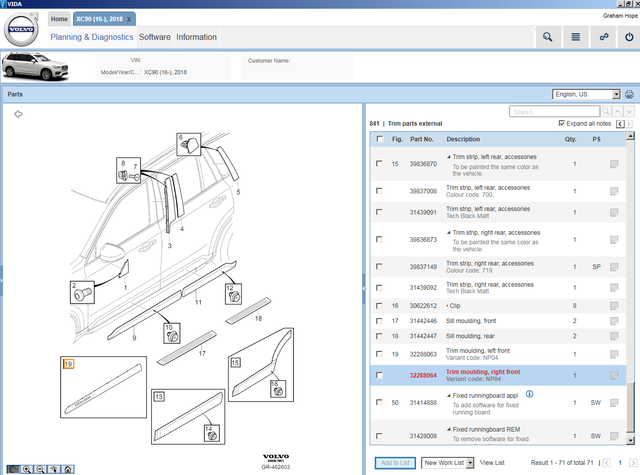Open the Home tab
Image resolution: width=640 pixels, height=475 pixels.
click(x=59, y=19)
